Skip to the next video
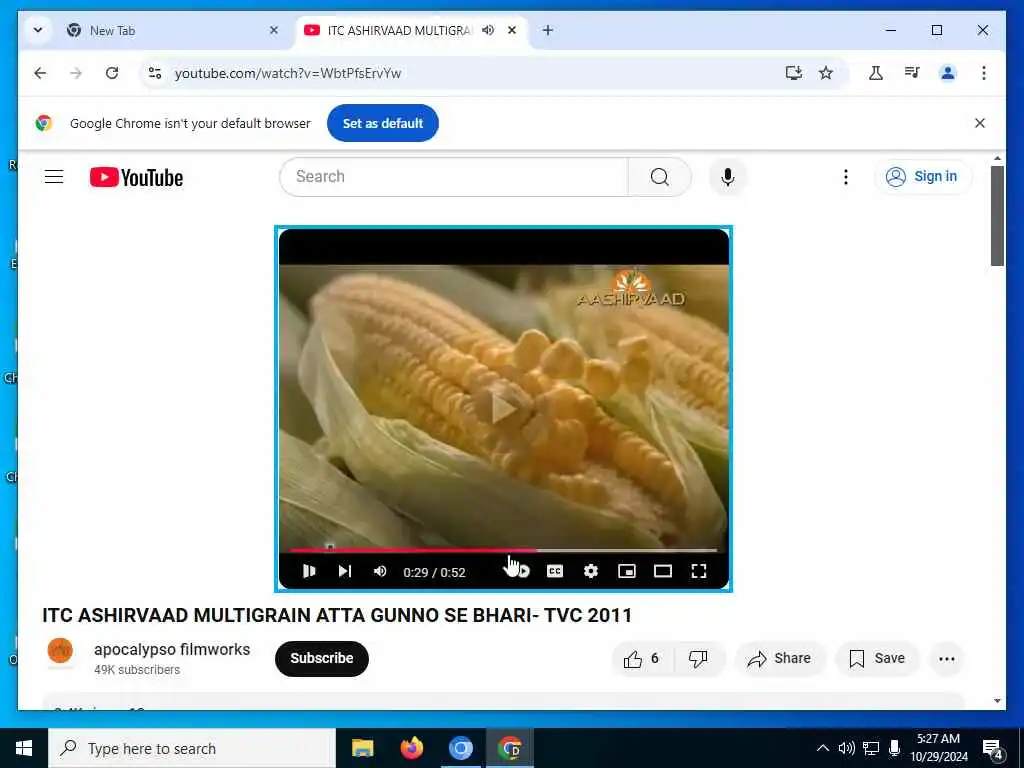1024x768 pixels. pyautogui.click(x=345, y=571)
